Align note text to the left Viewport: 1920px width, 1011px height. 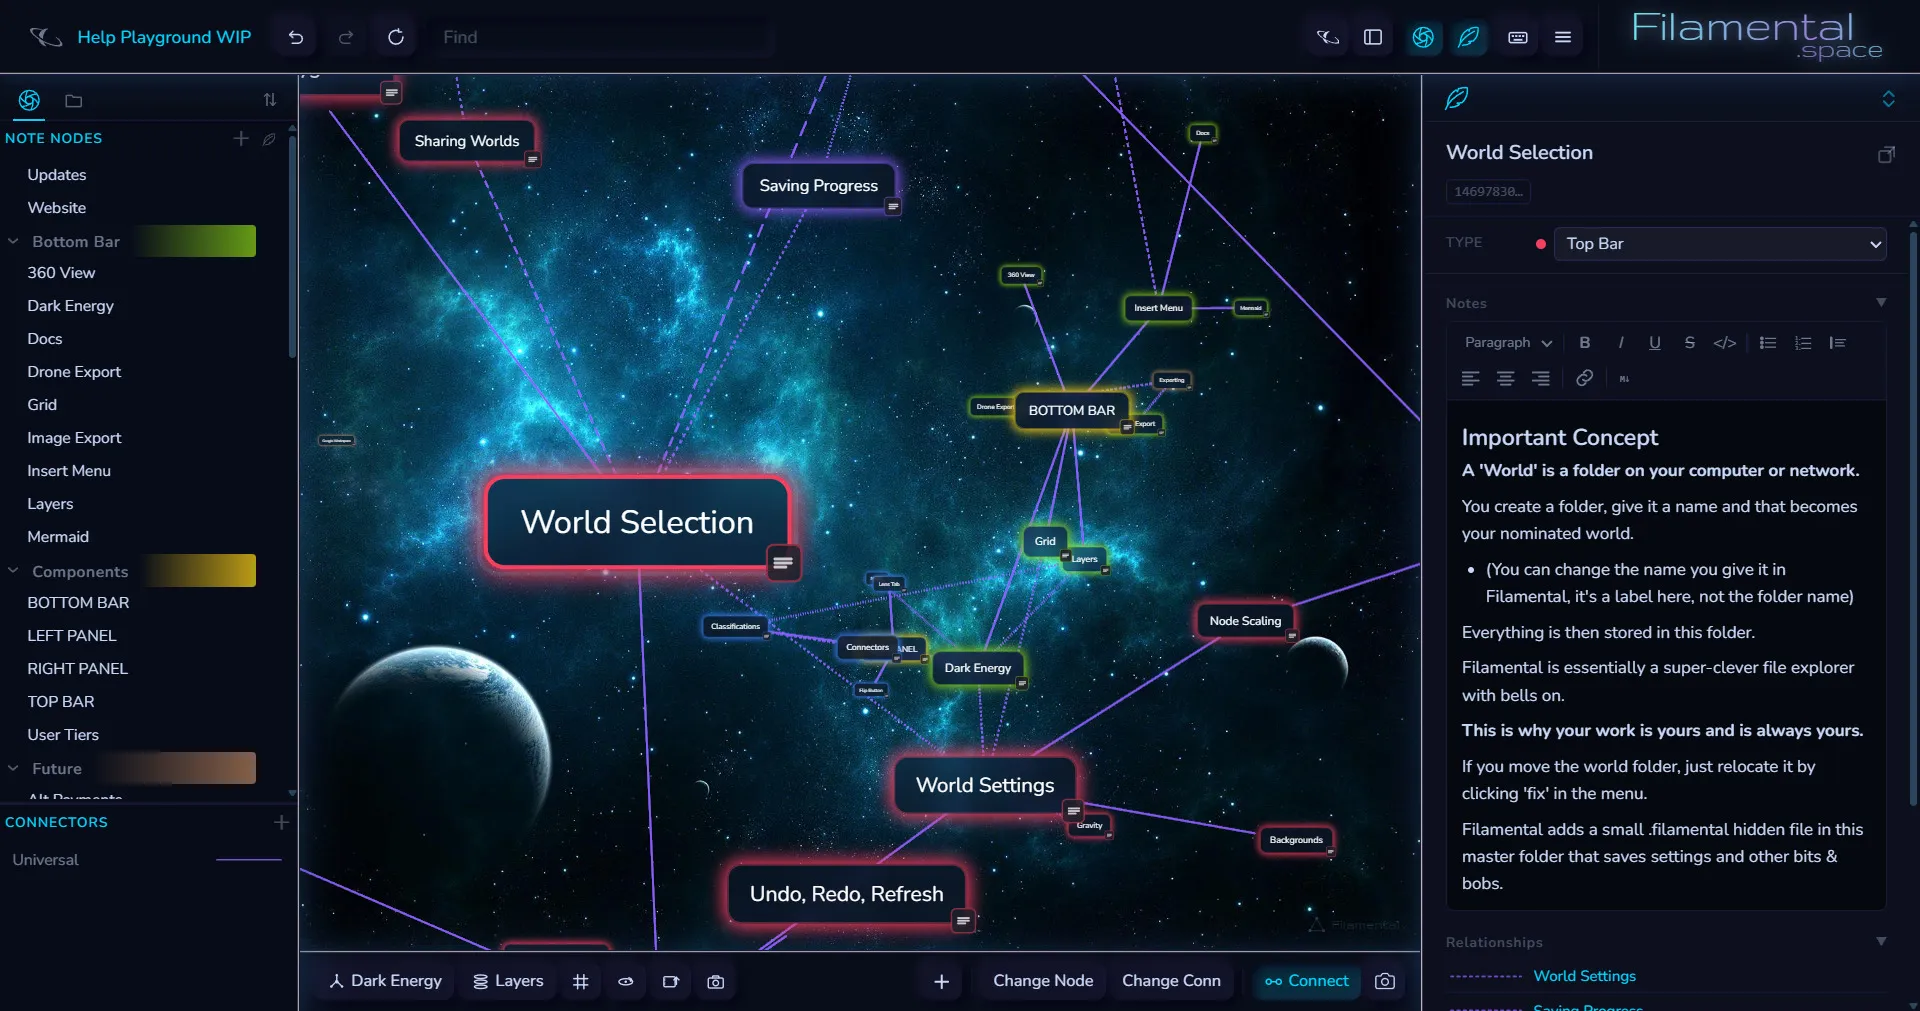pyautogui.click(x=1470, y=378)
